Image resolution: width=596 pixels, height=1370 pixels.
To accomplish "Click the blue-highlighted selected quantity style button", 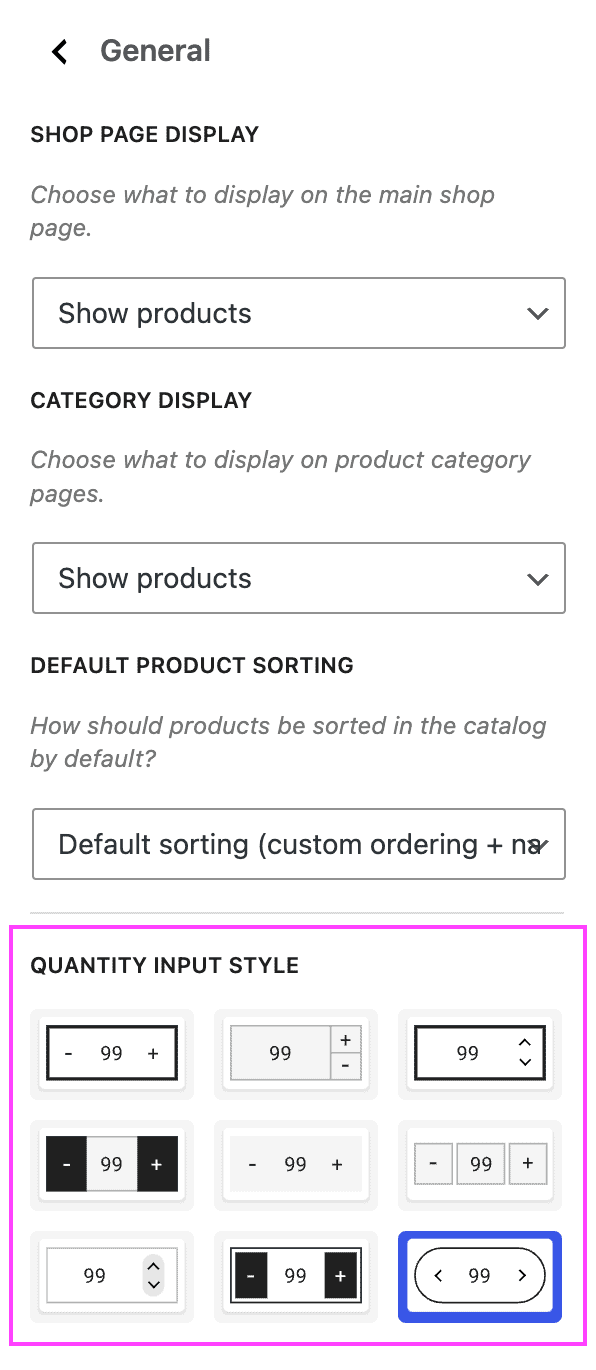I will point(479,1275).
